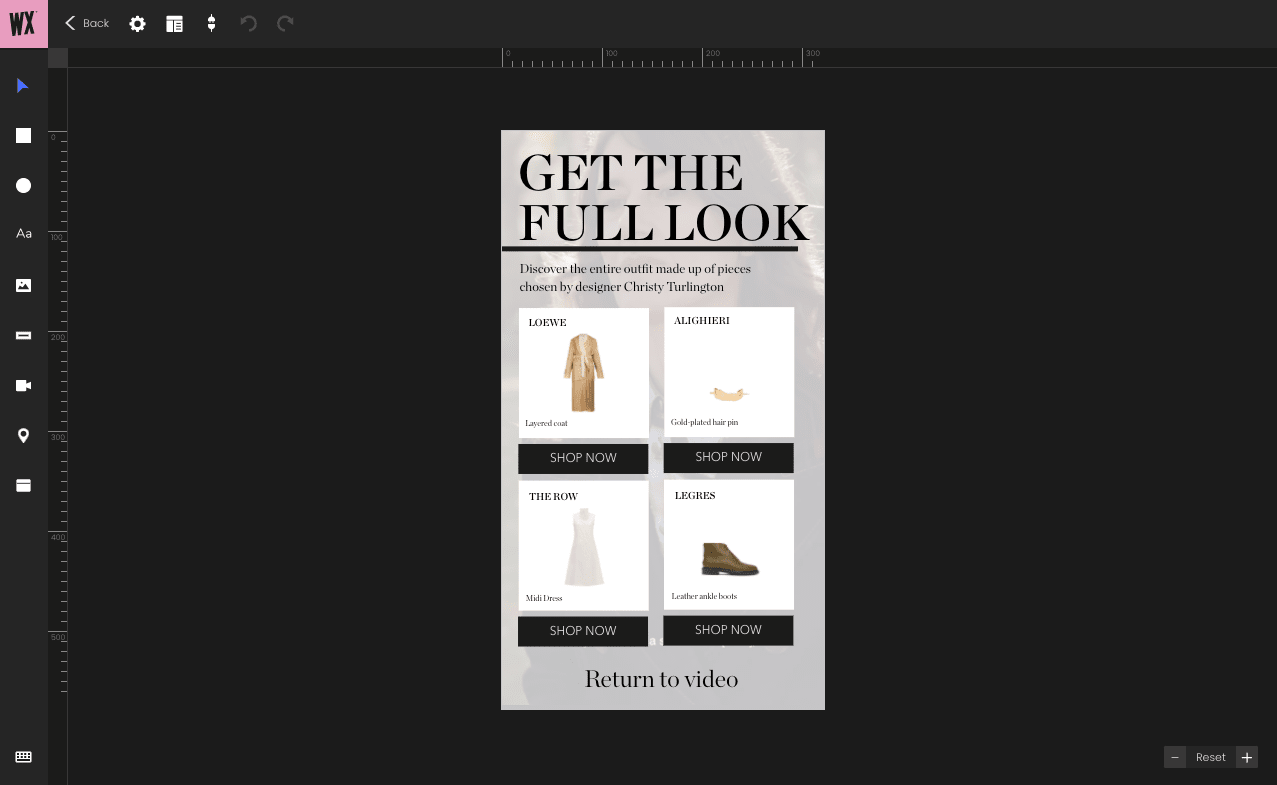1277x785 pixels.
Task: Zoom out with the minus button
Action: [1175, 757]
